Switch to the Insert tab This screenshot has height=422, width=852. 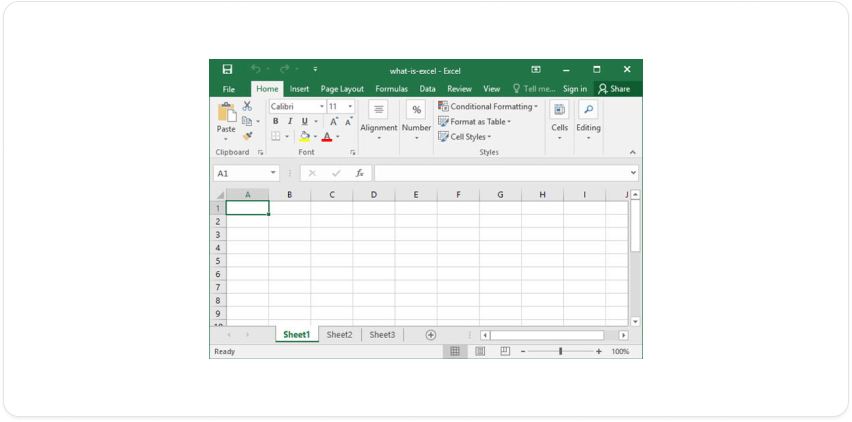[299, 89]
